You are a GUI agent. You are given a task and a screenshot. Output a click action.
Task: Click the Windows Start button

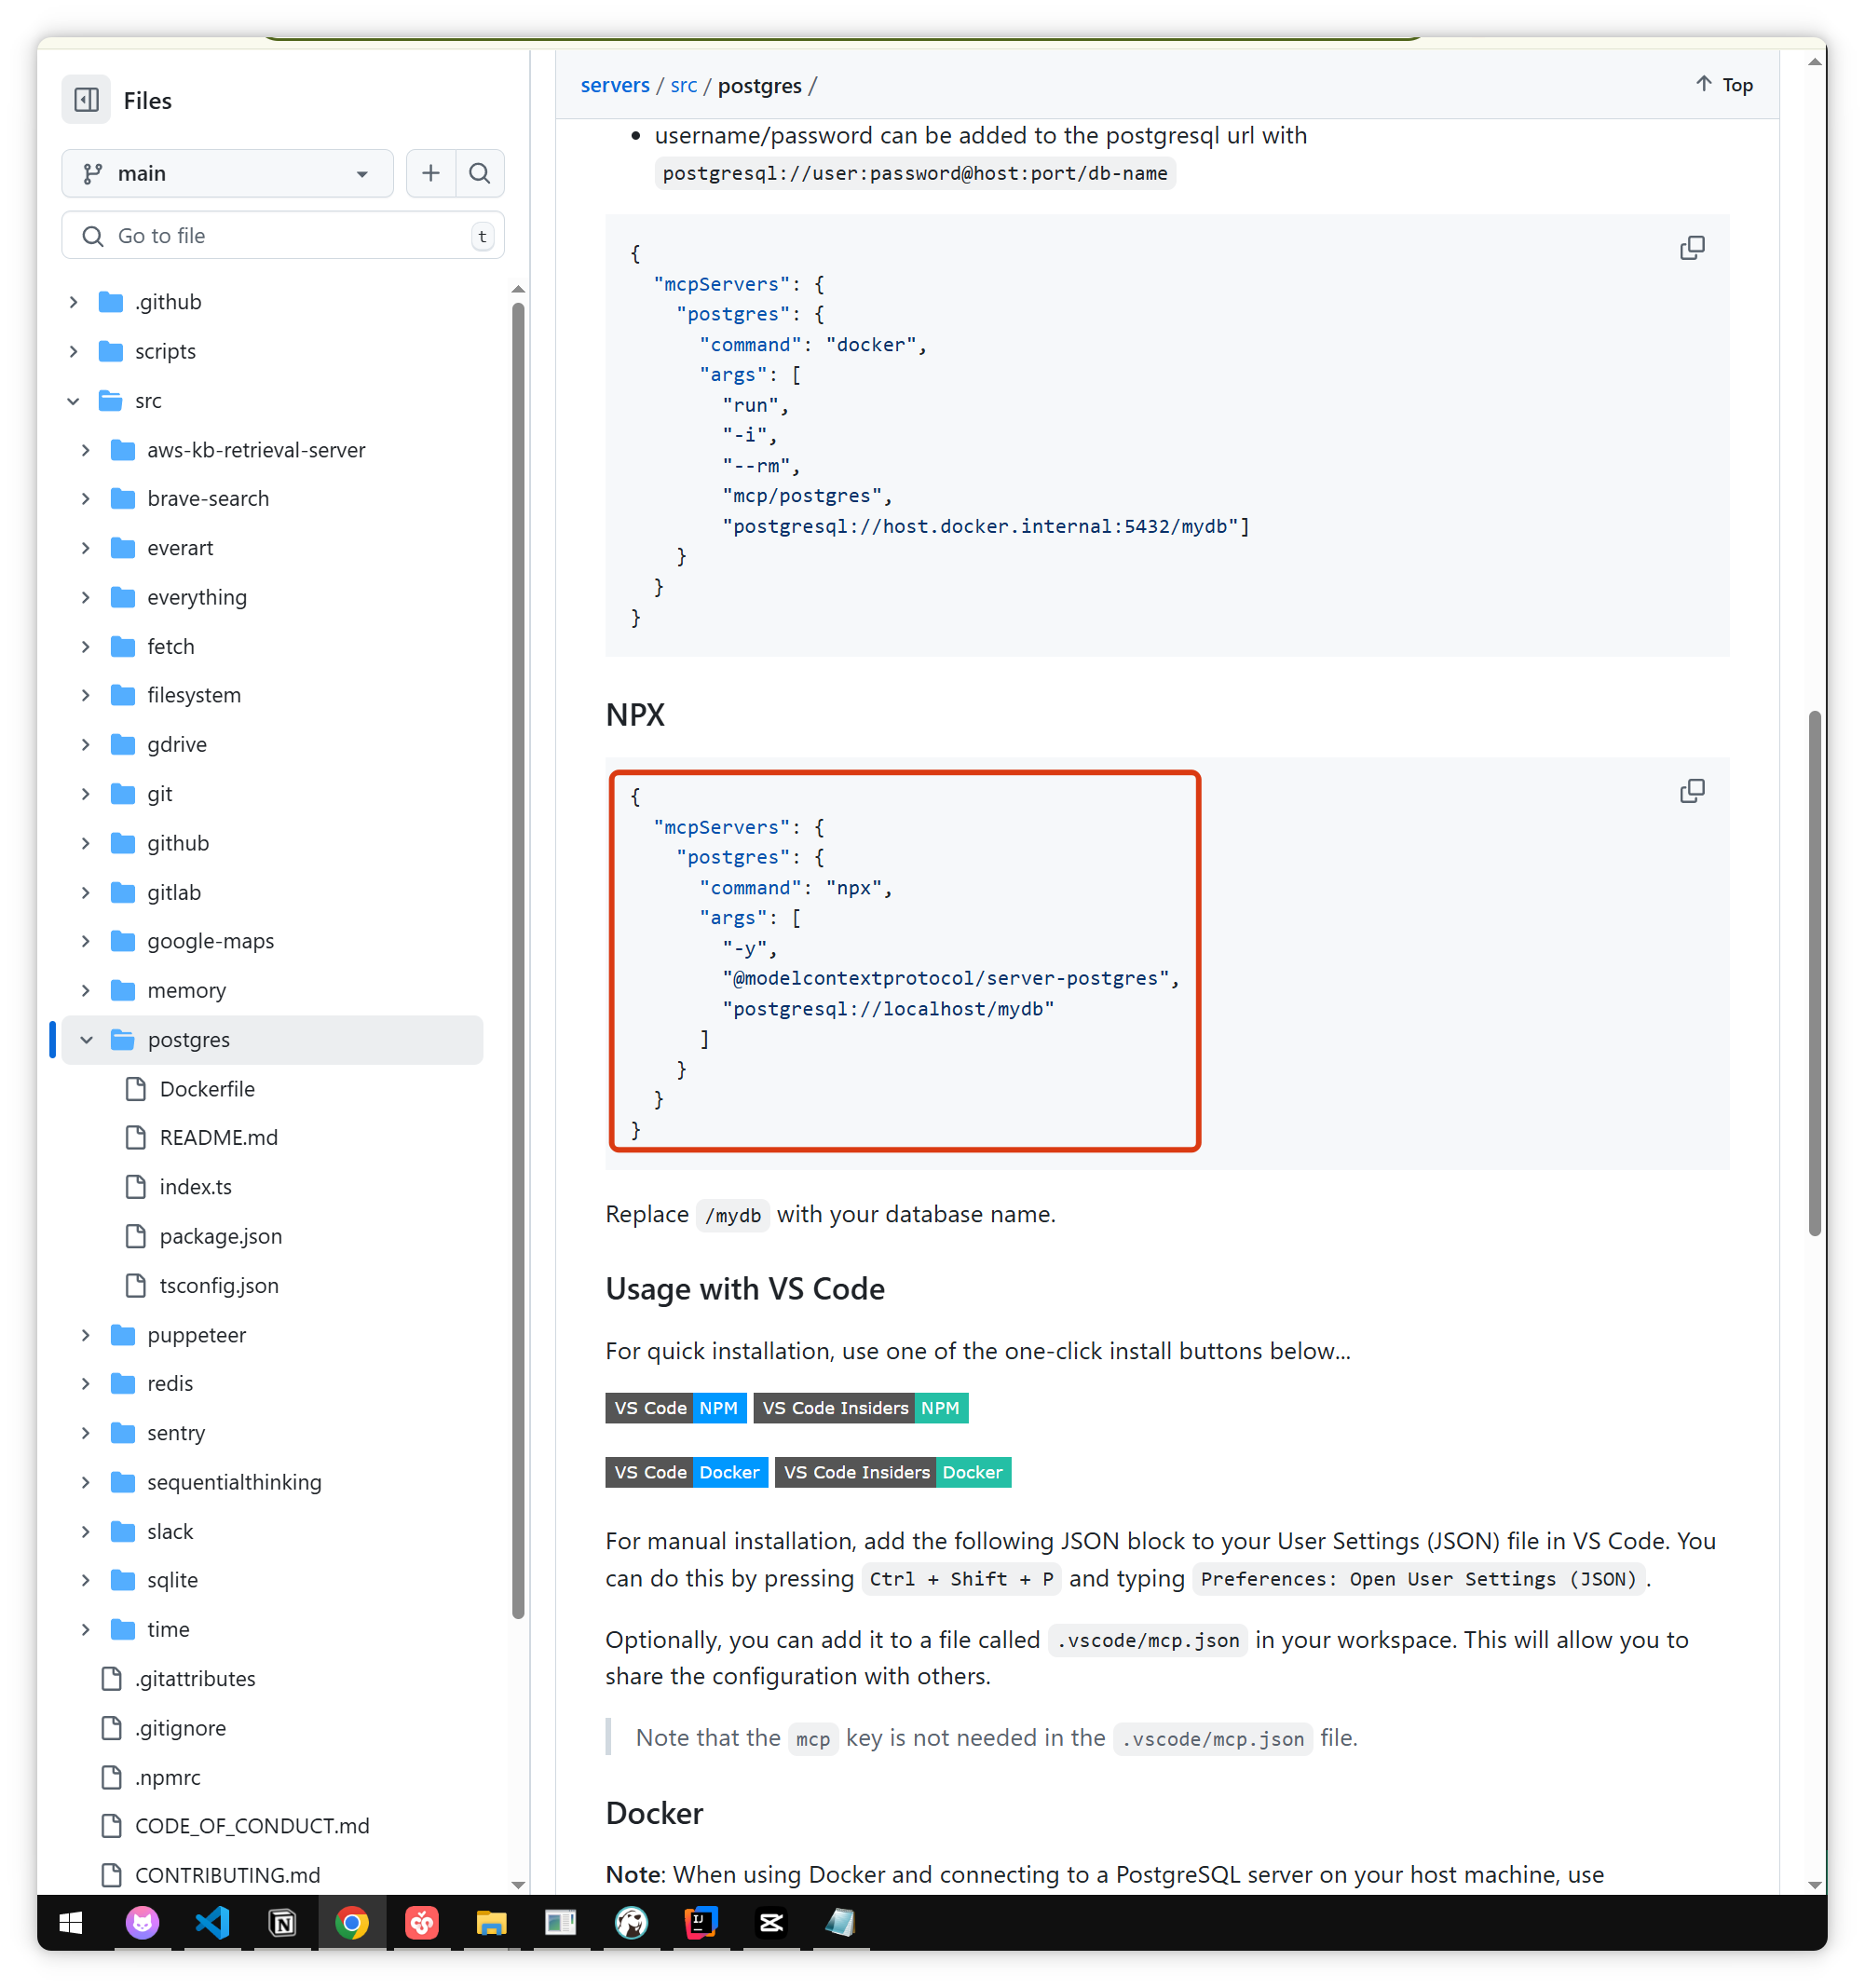tap(71, 1922)
